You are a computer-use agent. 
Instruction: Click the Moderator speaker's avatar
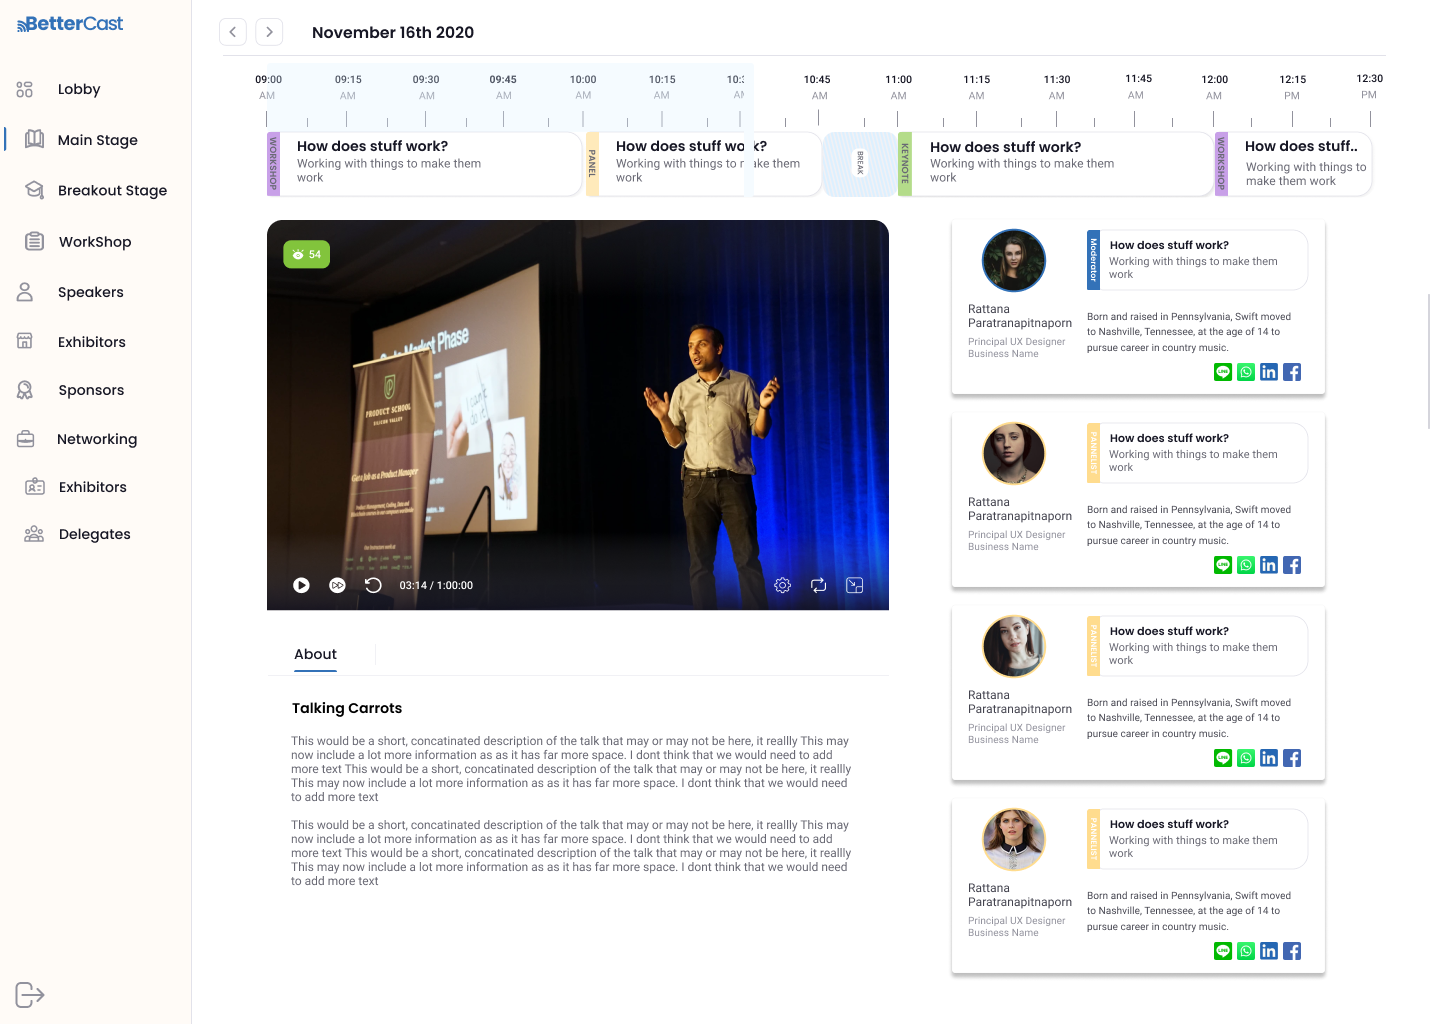(x=1014, y=261)
